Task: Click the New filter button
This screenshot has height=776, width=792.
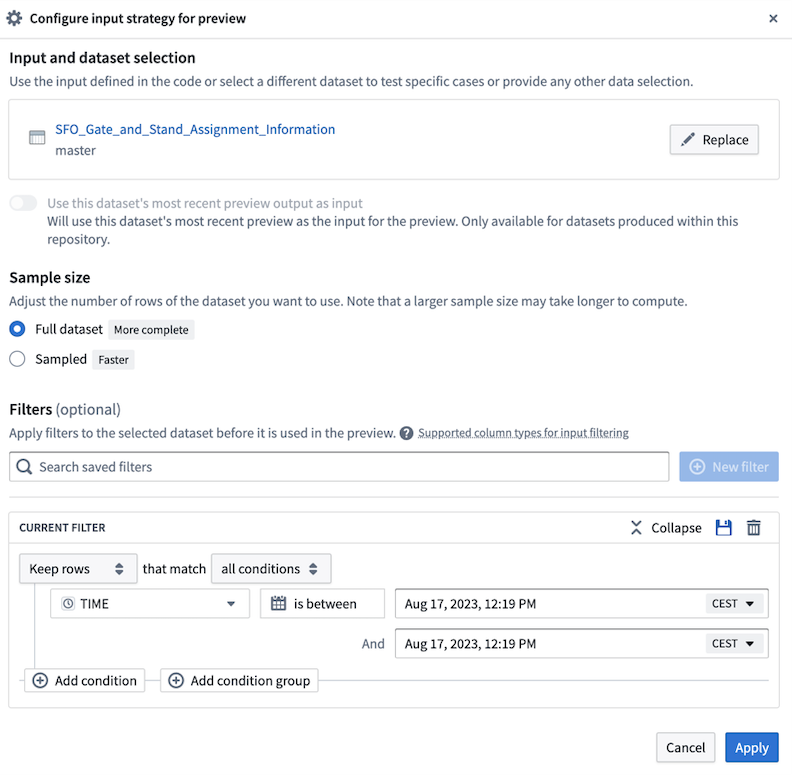Action: tap(728, 467)
